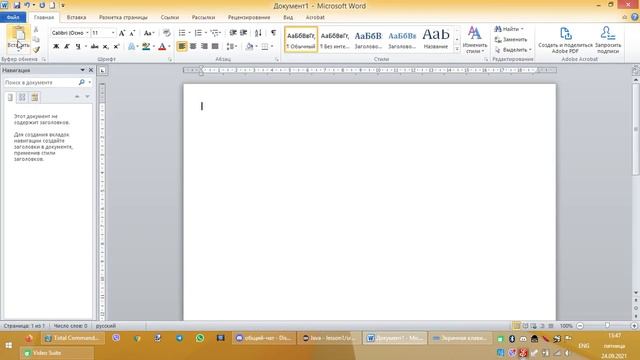This screenshot has height=360, width=640.
Task: Click the Text Effects glowing A icon
Action: pos(131,47)
